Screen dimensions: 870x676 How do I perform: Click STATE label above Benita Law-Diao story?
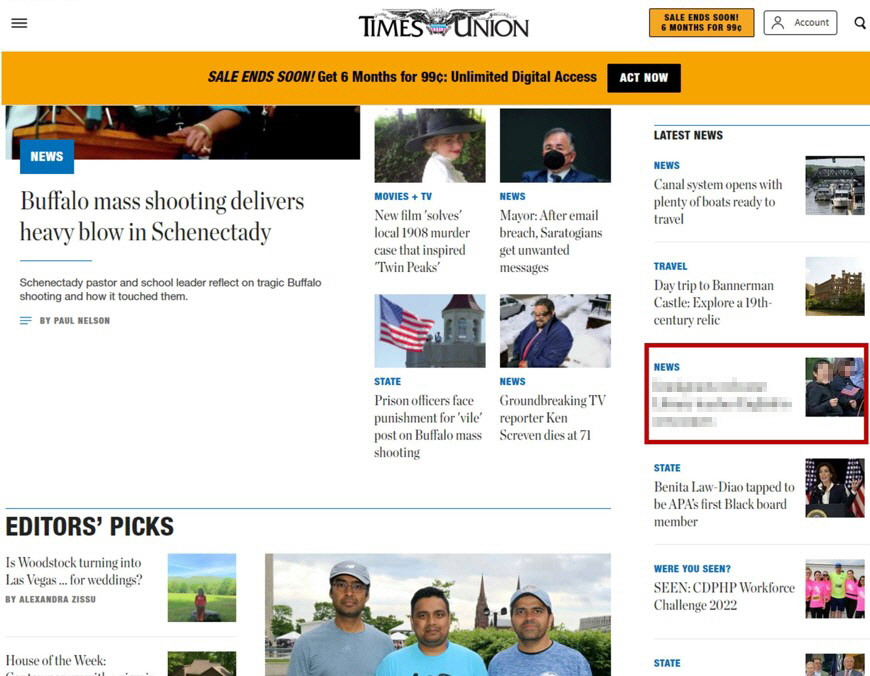tap(667, 468)
